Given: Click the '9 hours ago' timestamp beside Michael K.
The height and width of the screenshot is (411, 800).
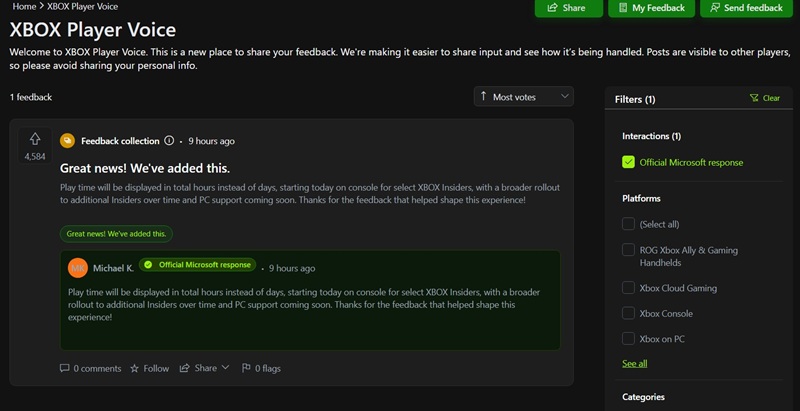Looking at the screenshot, I should tap(292, 268).
